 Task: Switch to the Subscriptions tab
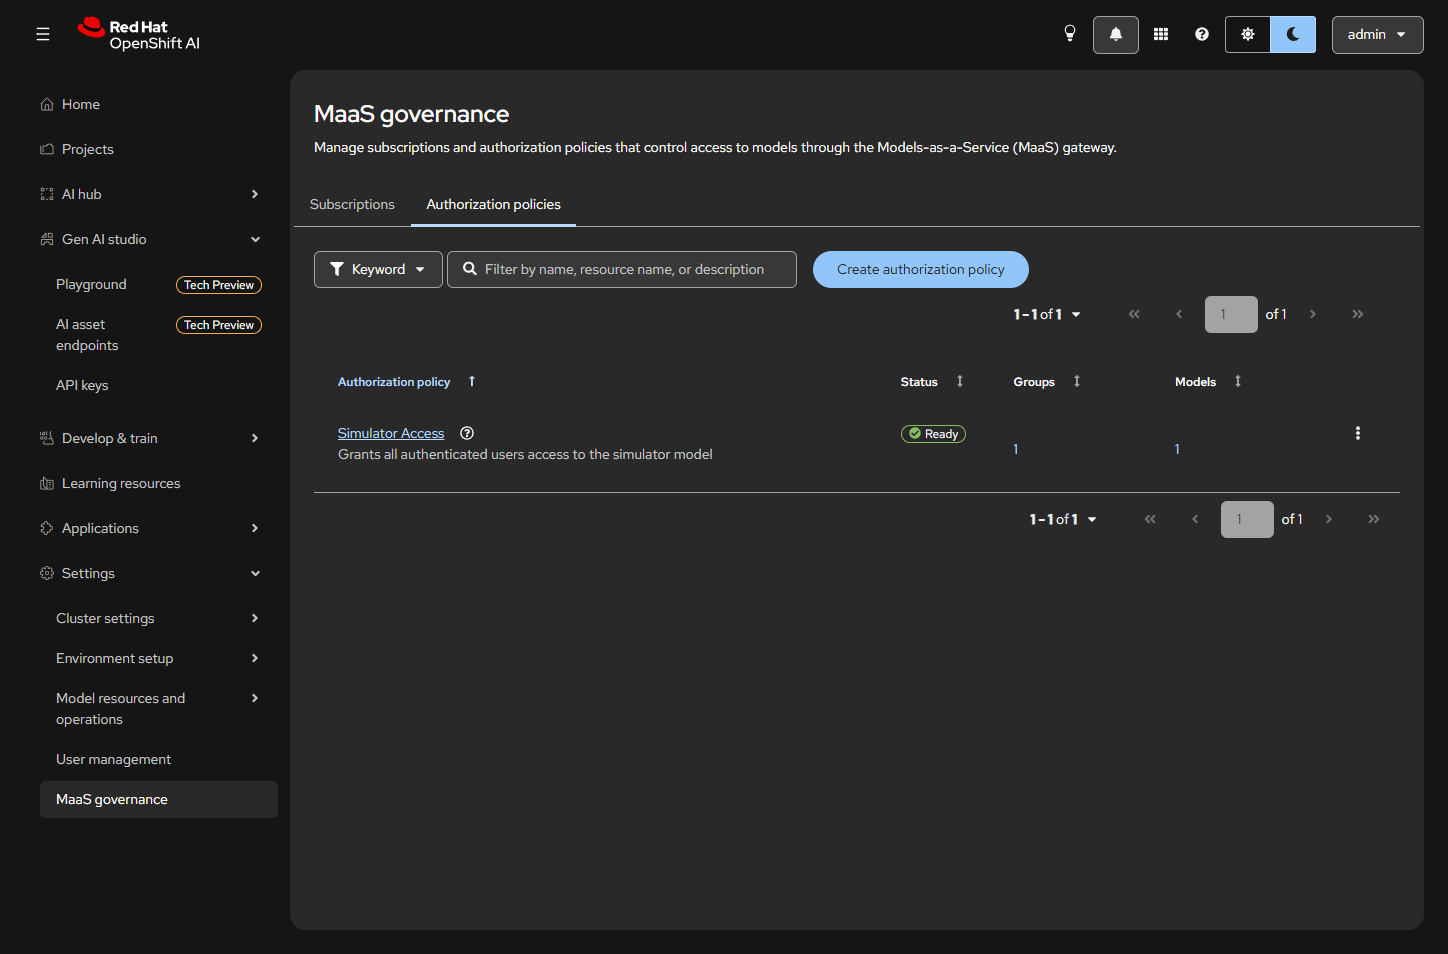click(x=352, y=204)
